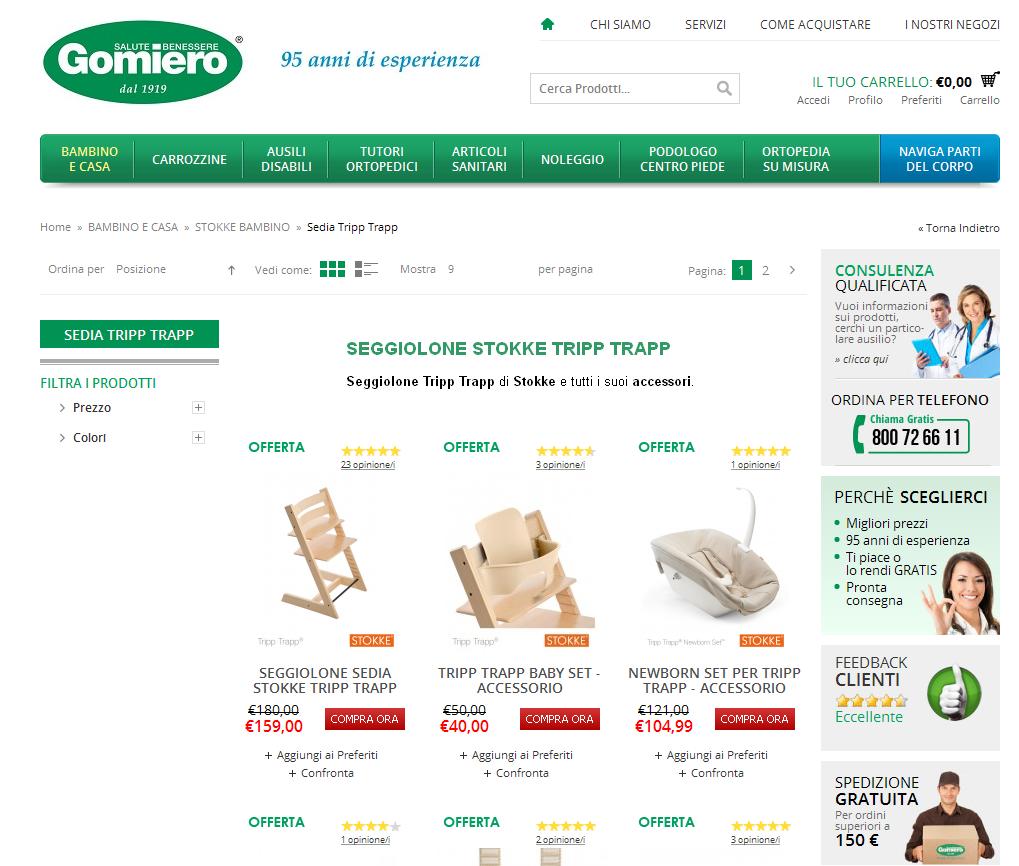
Task: Expand the Colori filter plus box
Action: 199,437
